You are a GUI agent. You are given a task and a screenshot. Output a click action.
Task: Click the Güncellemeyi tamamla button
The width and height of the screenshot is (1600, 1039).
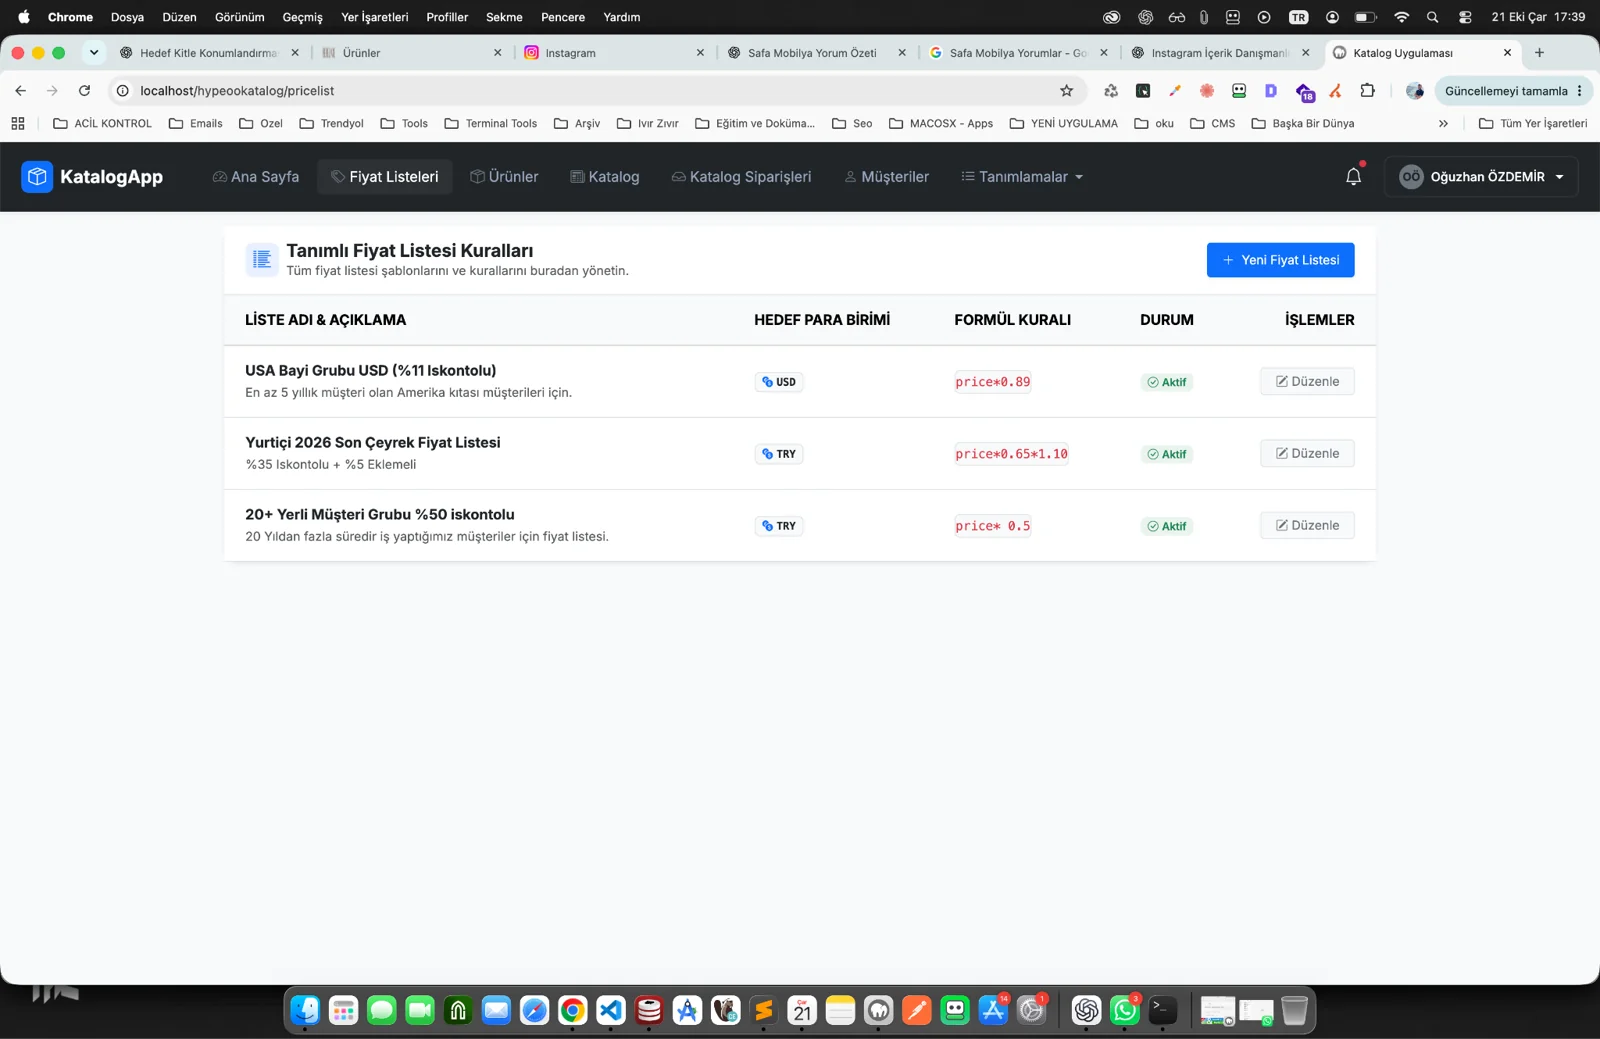coord(1506,91)
